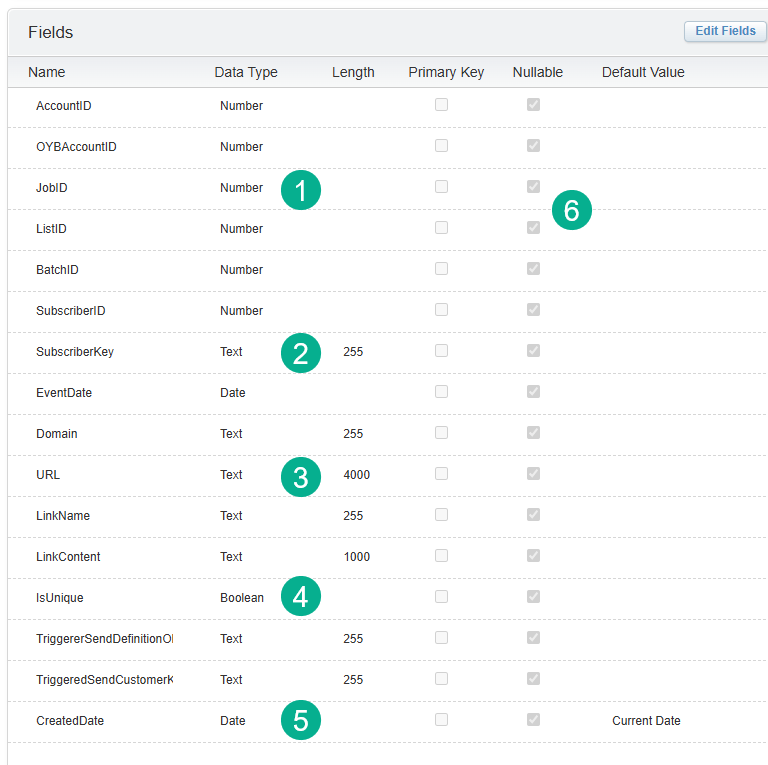Click the Default Value column header
This screenshot has height=765, width=768.
click(x=643, y=72)
